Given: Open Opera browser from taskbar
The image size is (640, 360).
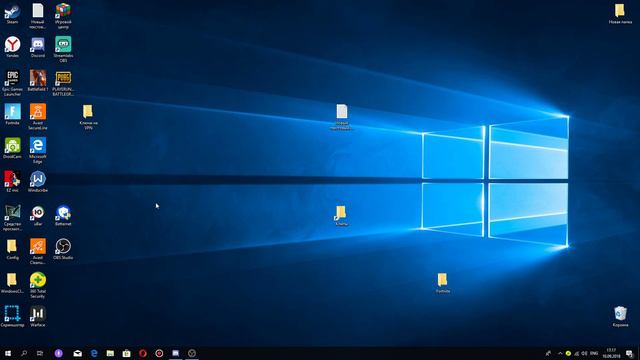Looking at the screenshot, I should tap(143, 353).
